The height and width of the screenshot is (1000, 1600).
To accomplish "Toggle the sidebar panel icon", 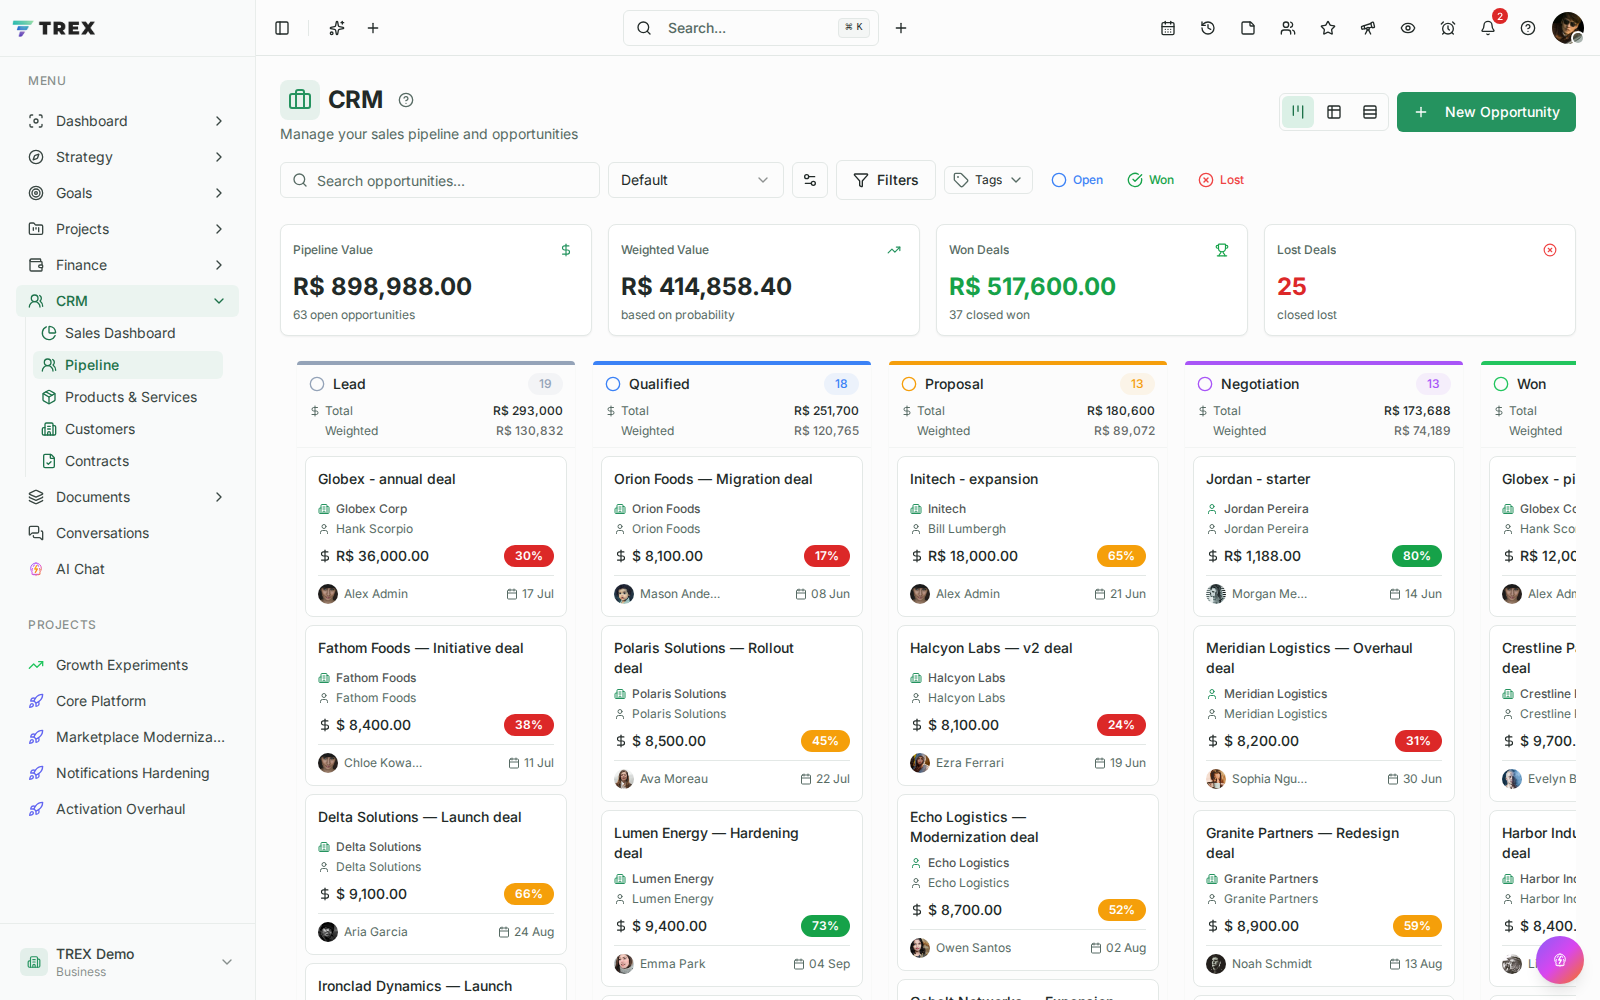I will click(x=282, y=28).
